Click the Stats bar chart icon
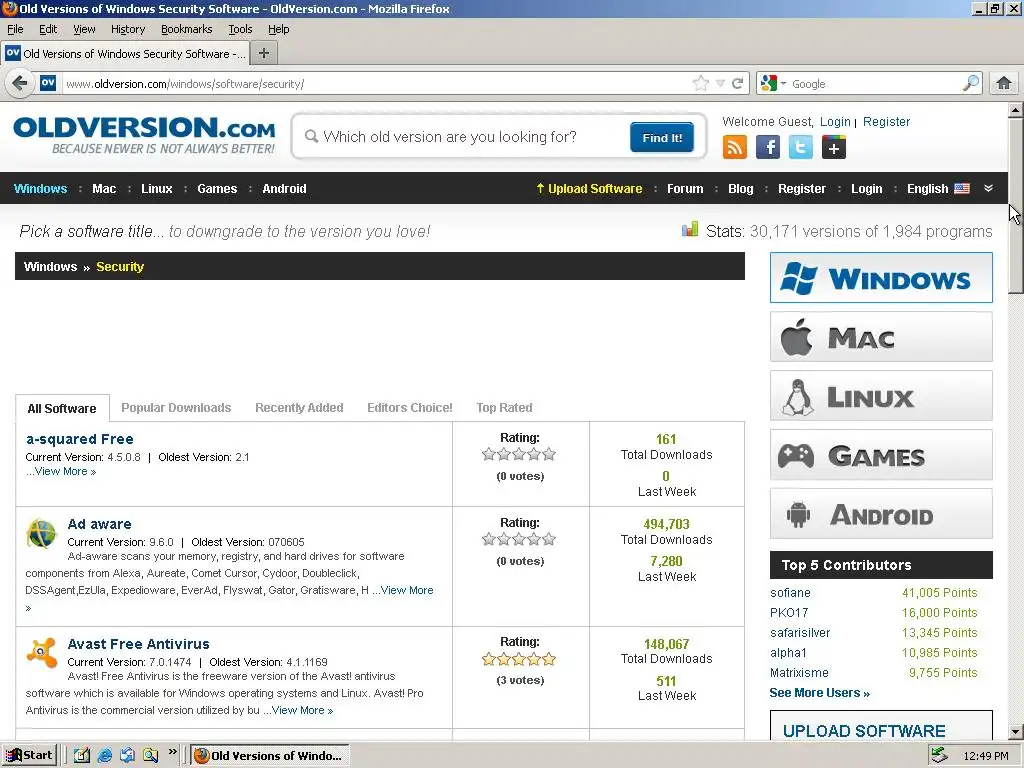The width and height of the screenshot is (1024, 768). point(690,229)
